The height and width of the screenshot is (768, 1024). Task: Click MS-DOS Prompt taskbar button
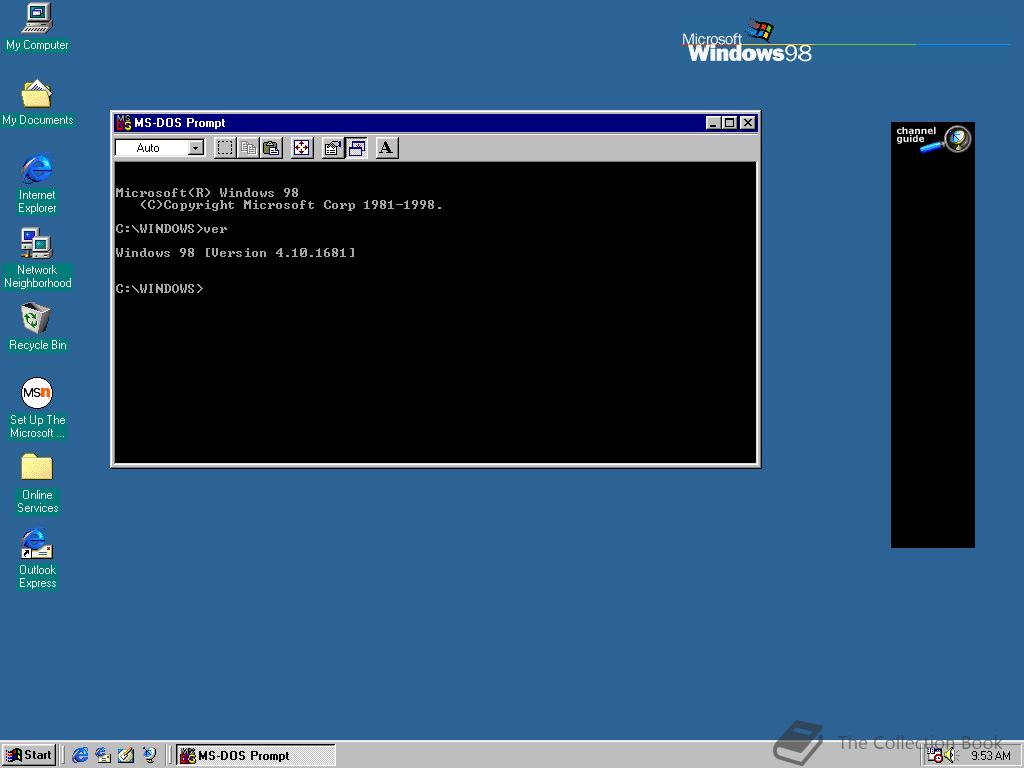point(256,756)
